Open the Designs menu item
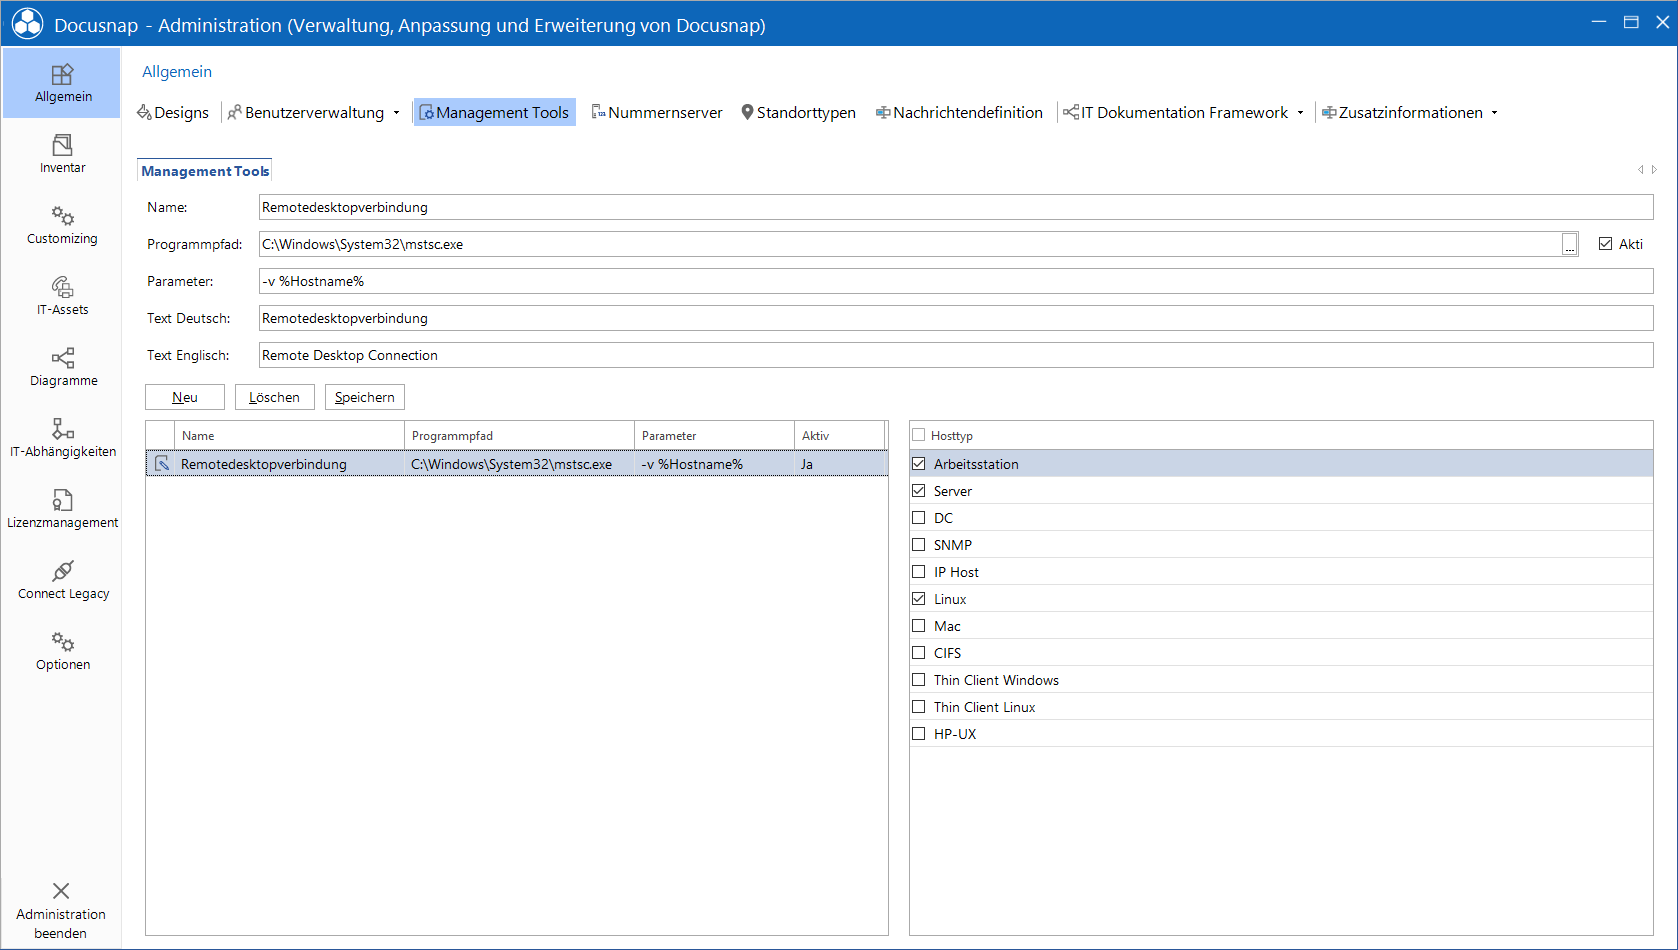1678x950 pixels. pos(173,112)
